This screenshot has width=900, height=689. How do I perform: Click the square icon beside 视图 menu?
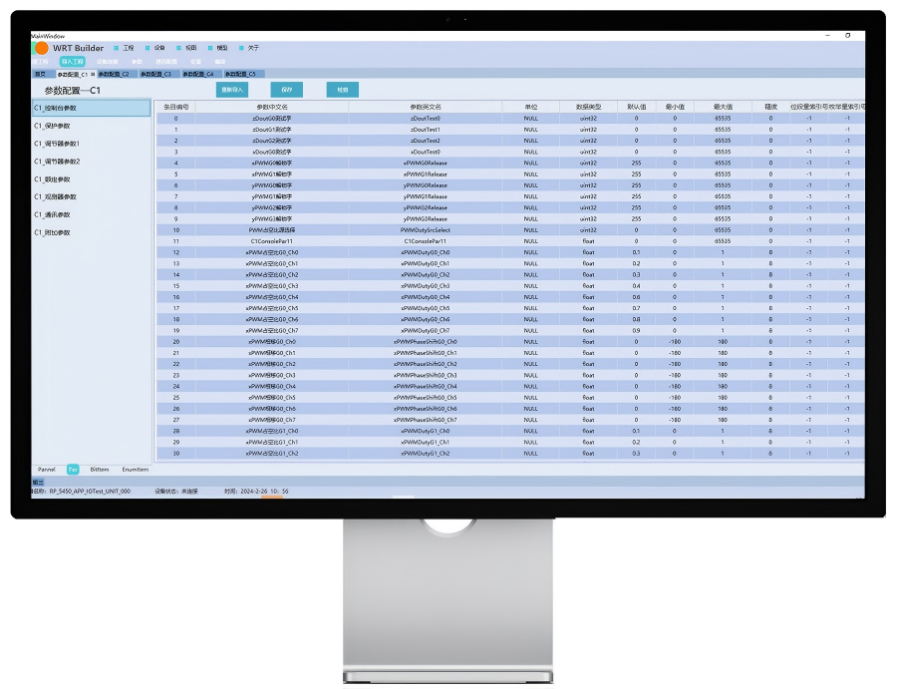(x=179, y=48)
